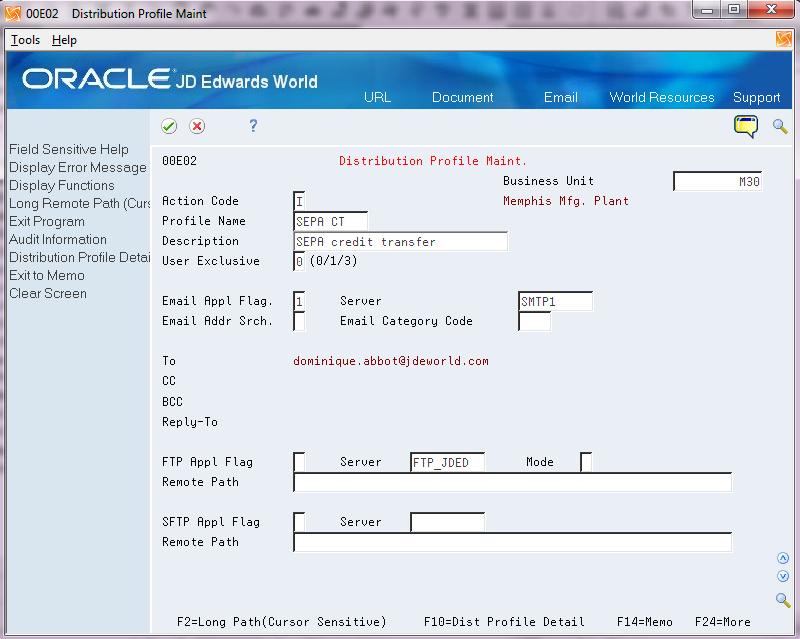
Task: Click the Email Appl Flag field
Action: 299,301
